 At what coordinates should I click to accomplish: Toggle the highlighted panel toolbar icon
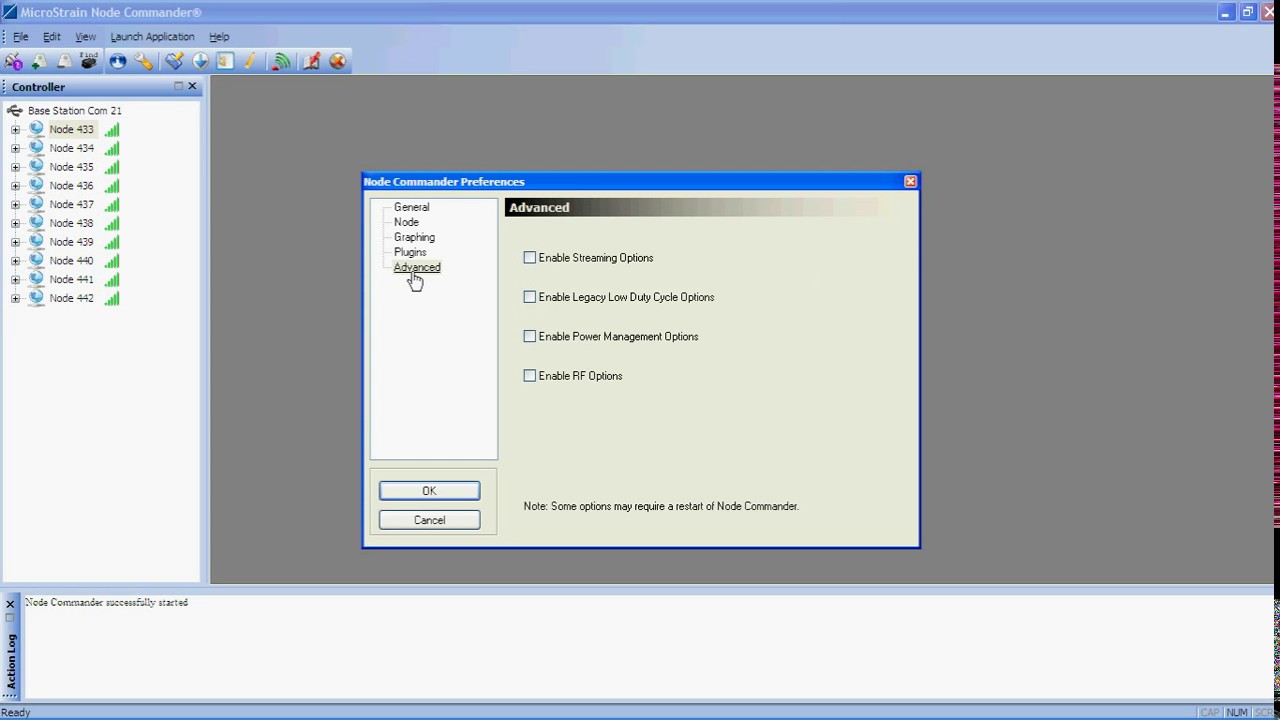(225, 62)
